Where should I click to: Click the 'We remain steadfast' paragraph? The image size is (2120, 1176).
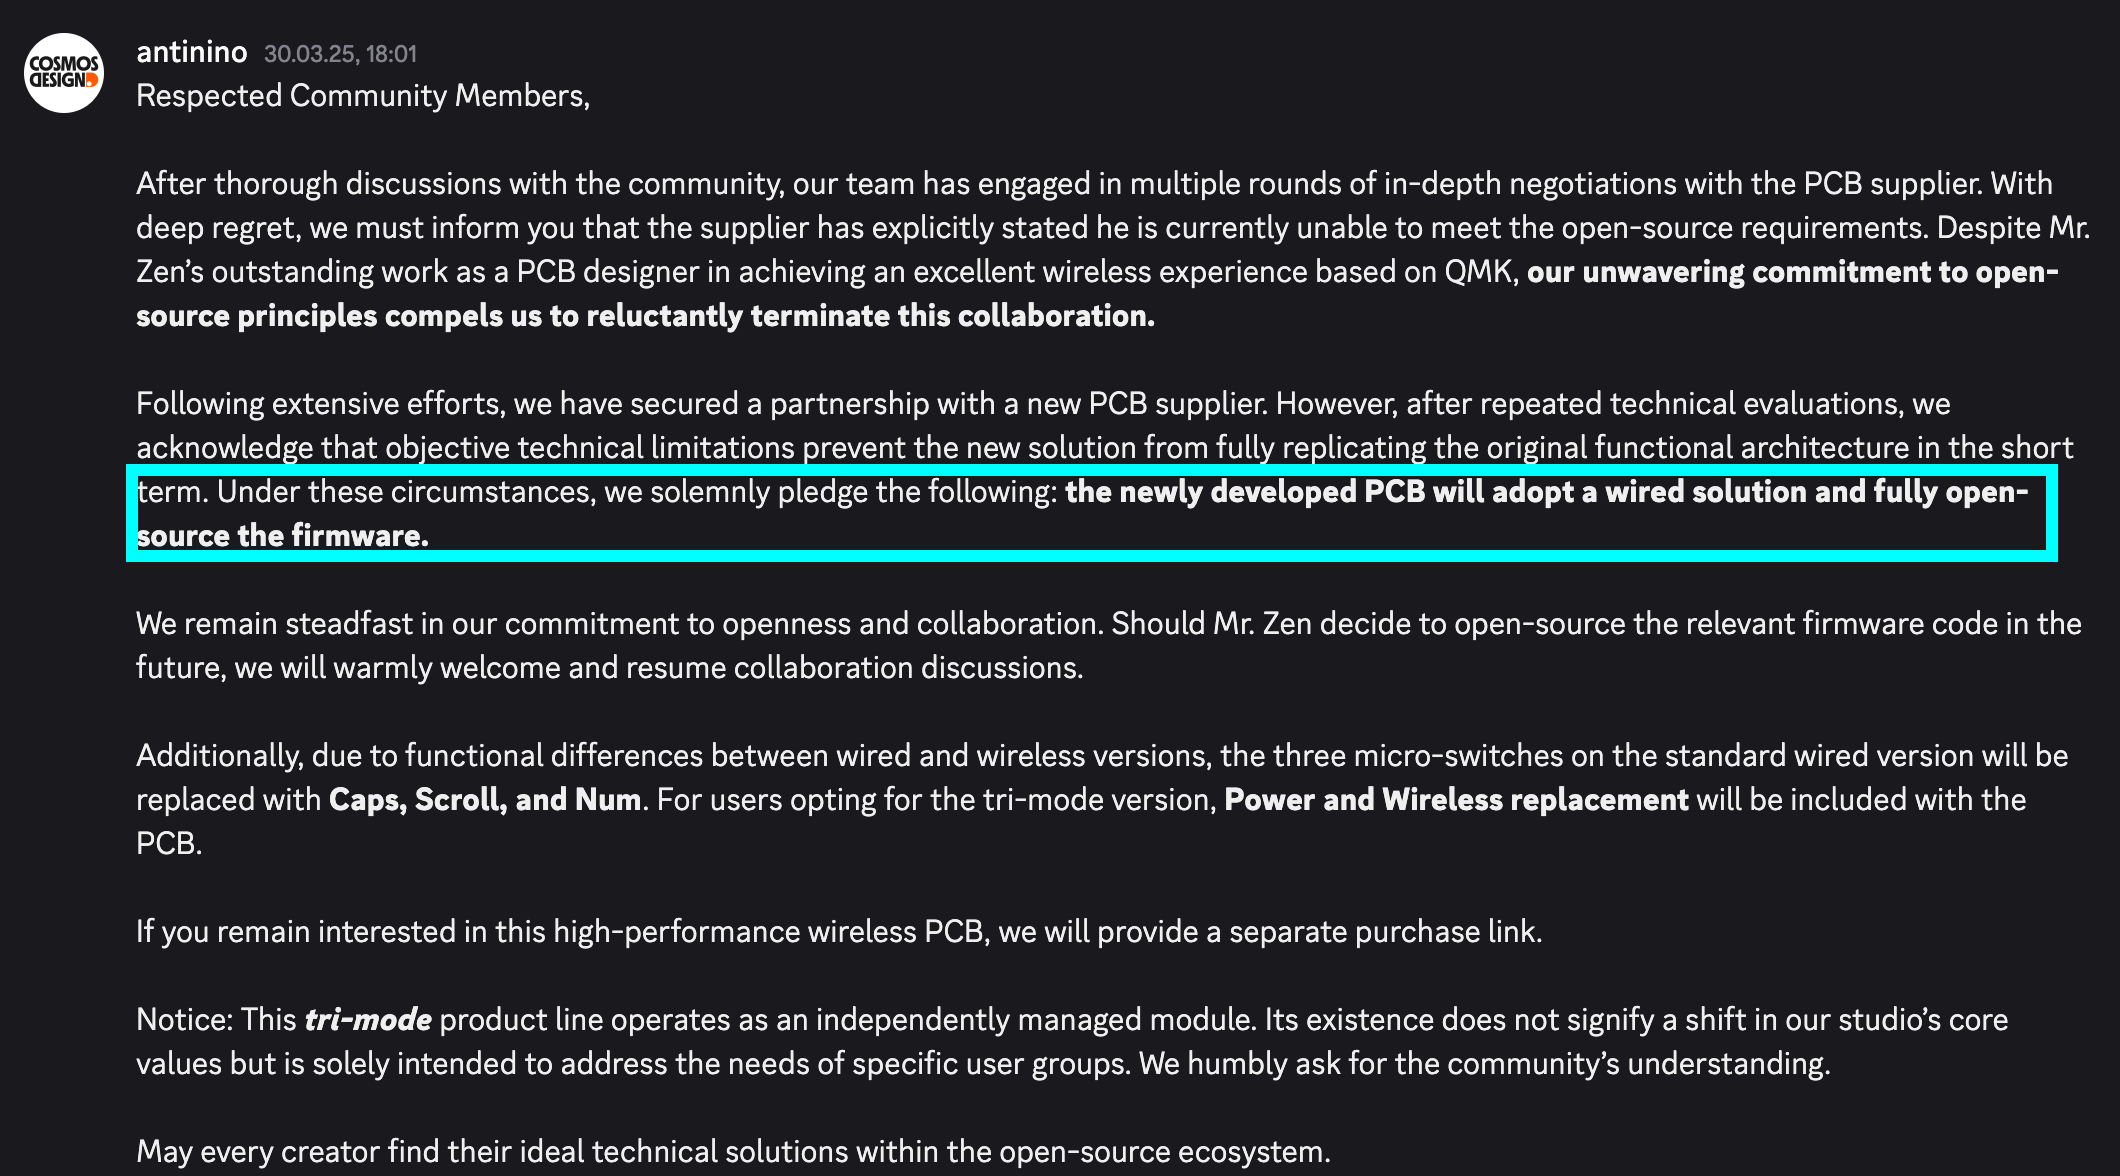[1109, 646]
